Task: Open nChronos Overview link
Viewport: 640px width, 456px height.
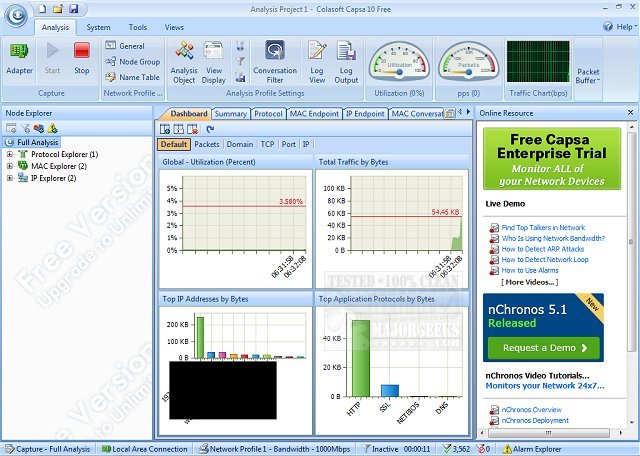Action: point(531,409)
